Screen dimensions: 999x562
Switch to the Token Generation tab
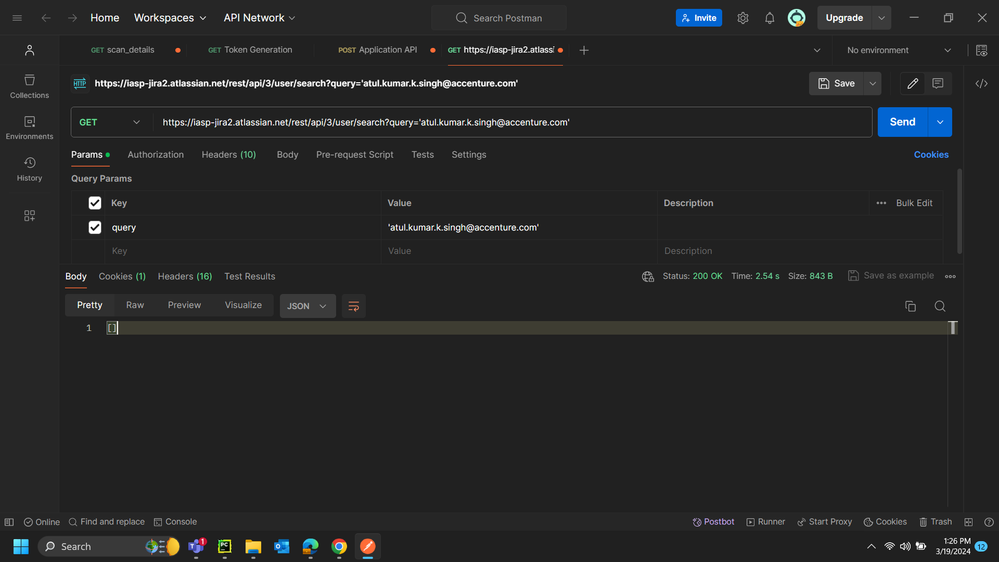coord(250,50)
